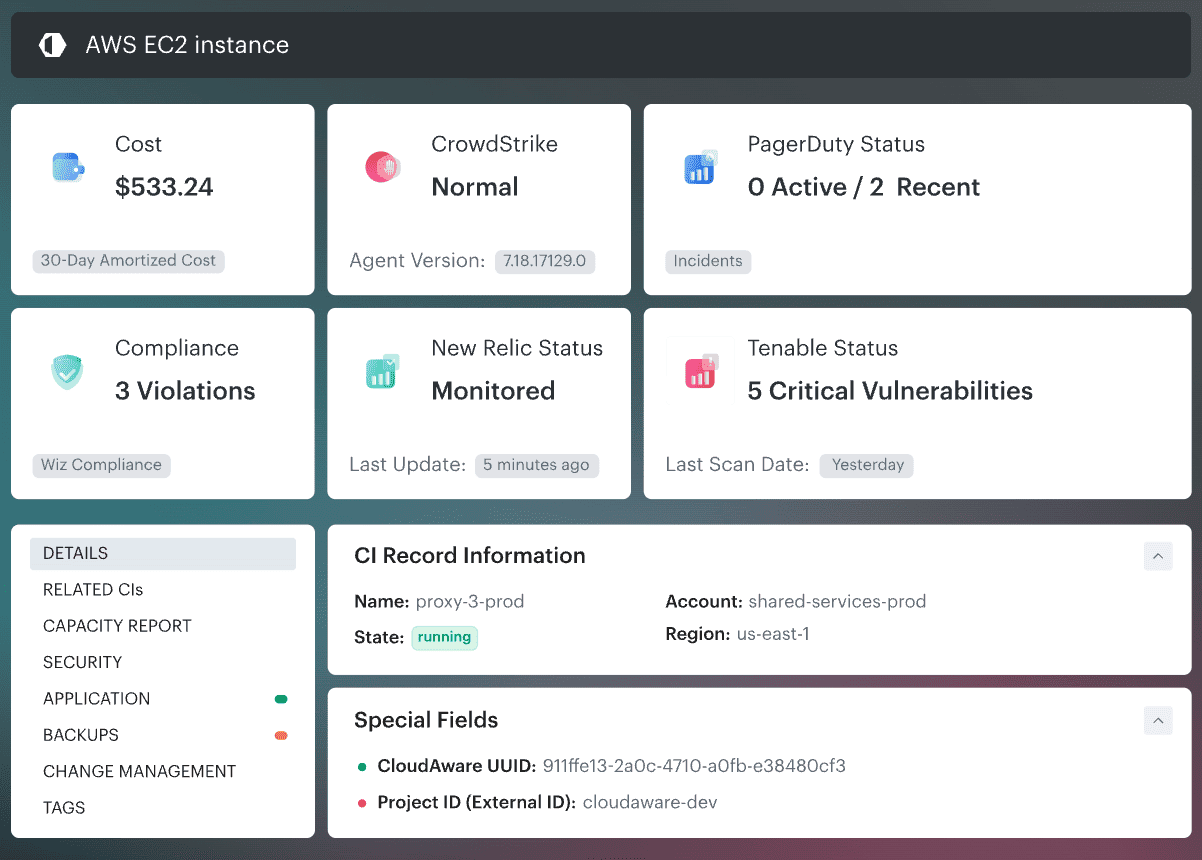Click the CI Record Information heading
The image size is (1202, 860).
pyautogui.click(x=470, y=556)
